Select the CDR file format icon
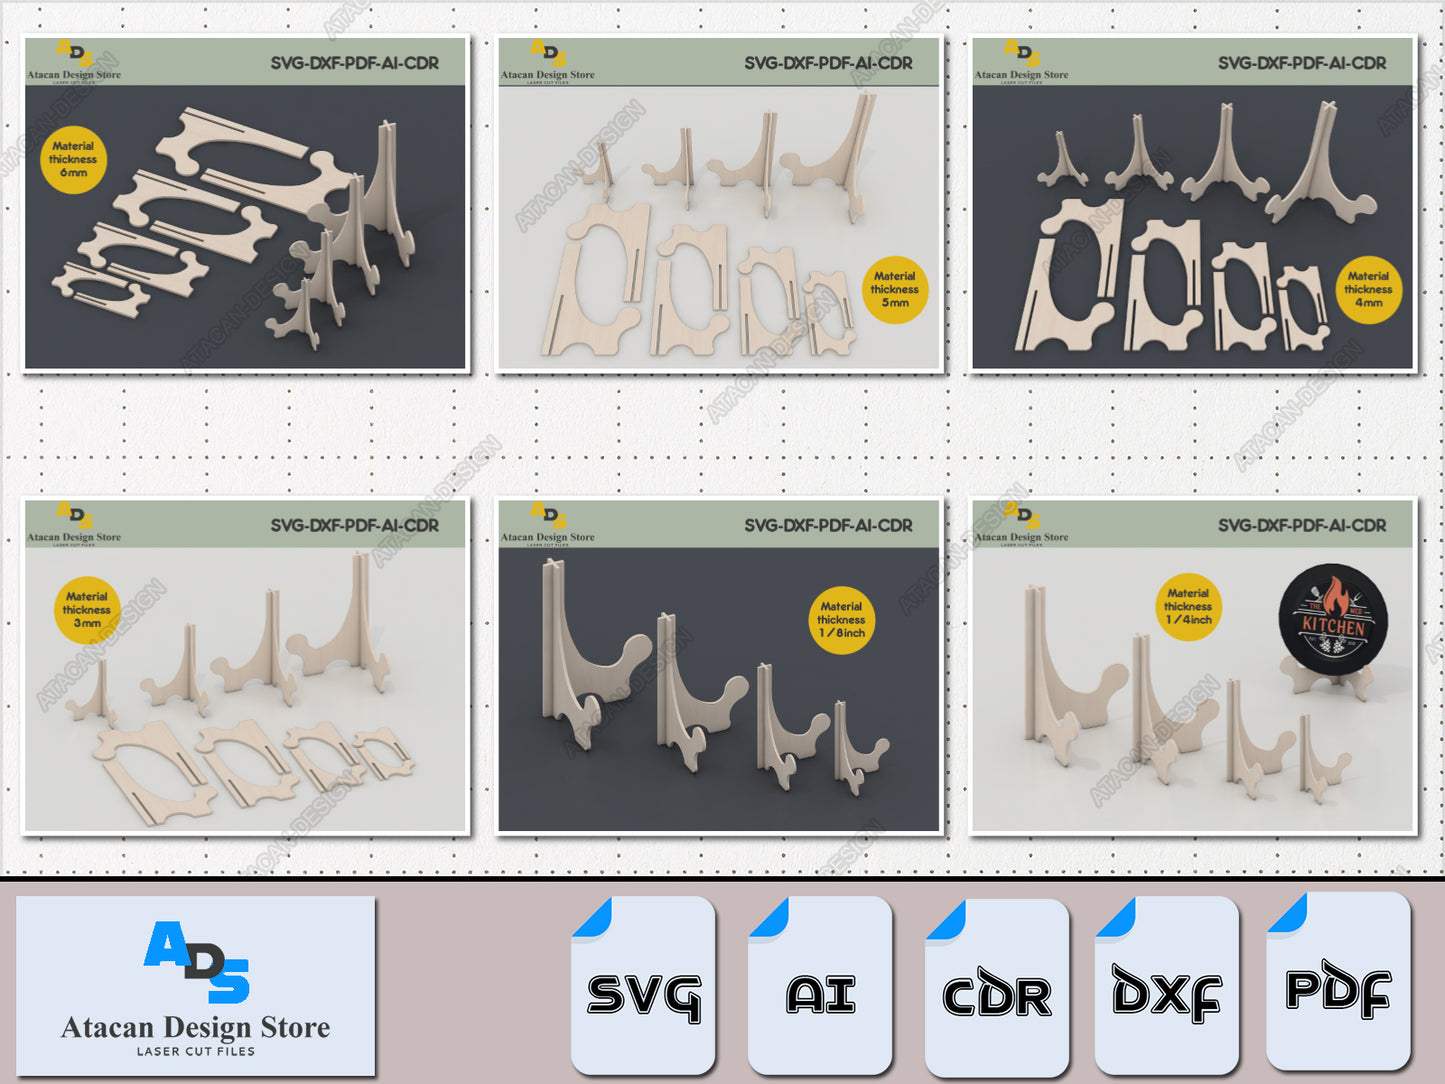The width and height of the screenshot is (1445, 1084). coord(996,988)
